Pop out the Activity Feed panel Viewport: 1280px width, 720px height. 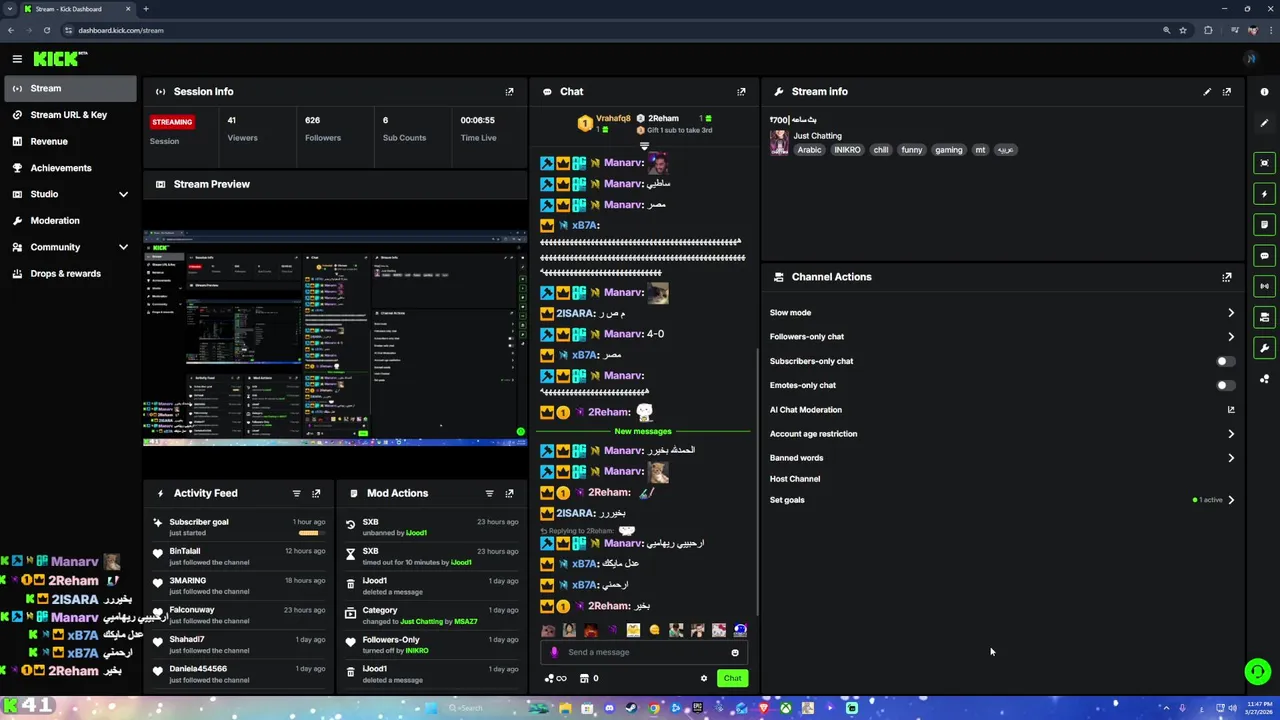click(316, 493)
